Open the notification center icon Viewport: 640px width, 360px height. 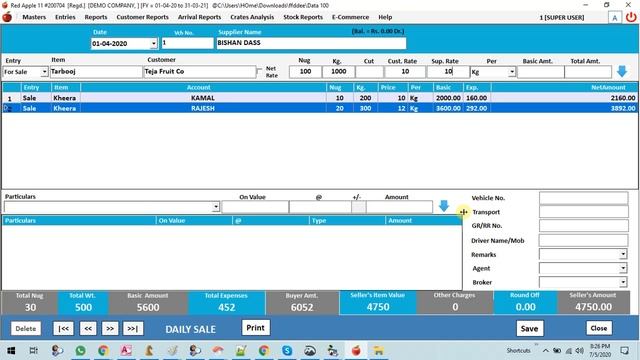[624, 350]
